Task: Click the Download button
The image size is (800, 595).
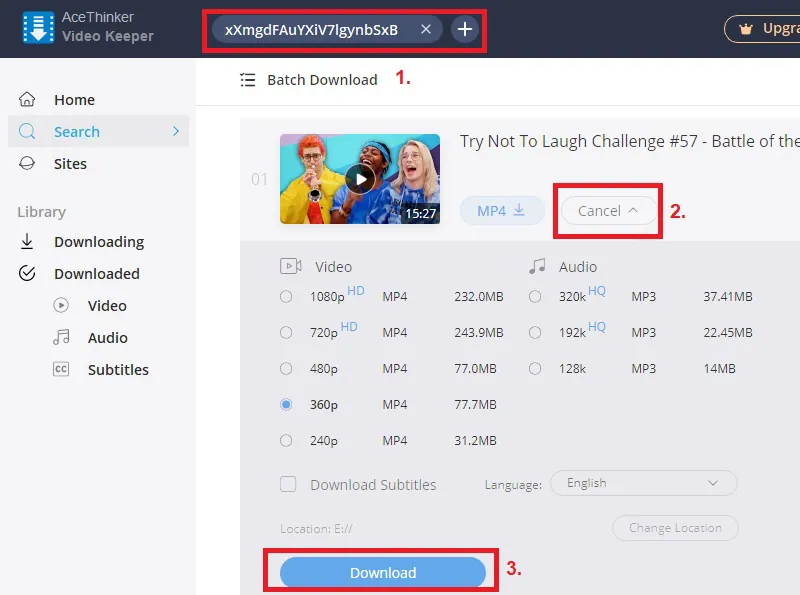Action: pos(383,572)
